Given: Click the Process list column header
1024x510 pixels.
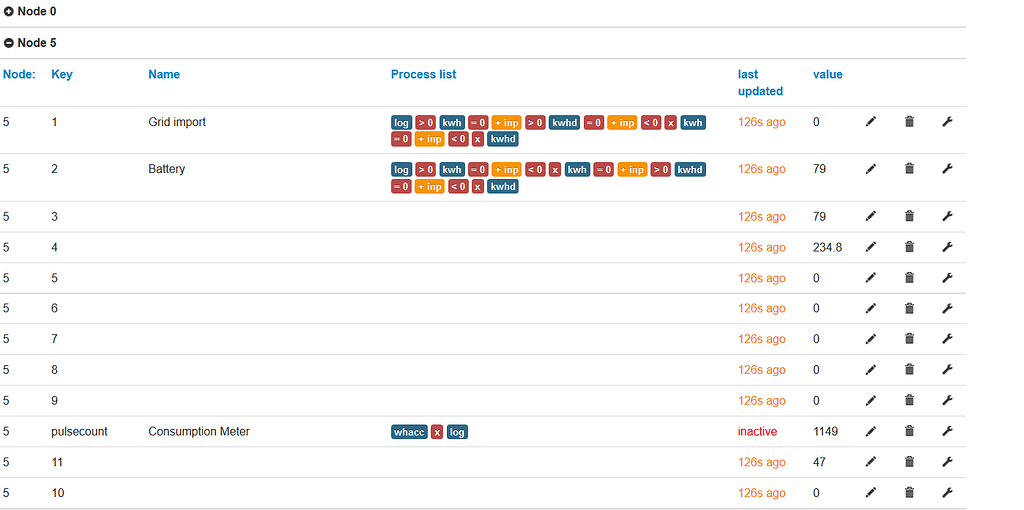Looking at the screenshot, I should (423, 74).
